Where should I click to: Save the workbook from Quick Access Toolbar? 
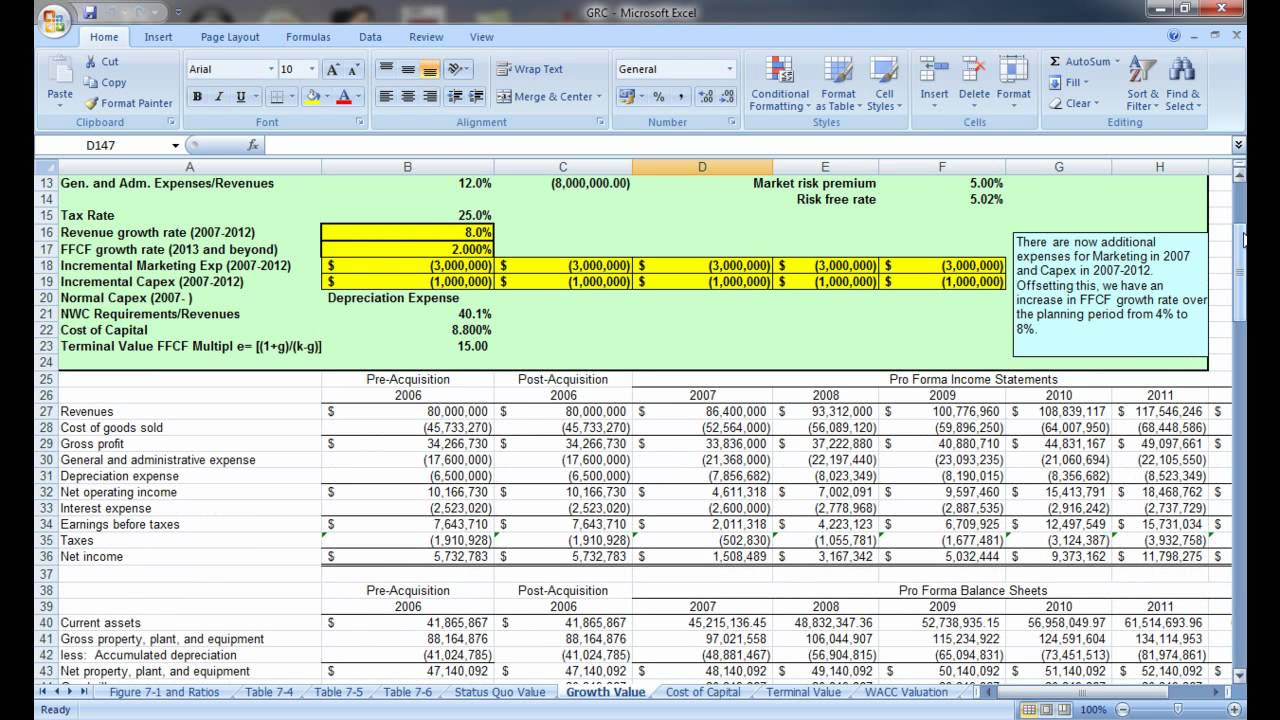(x=90, y=13)
